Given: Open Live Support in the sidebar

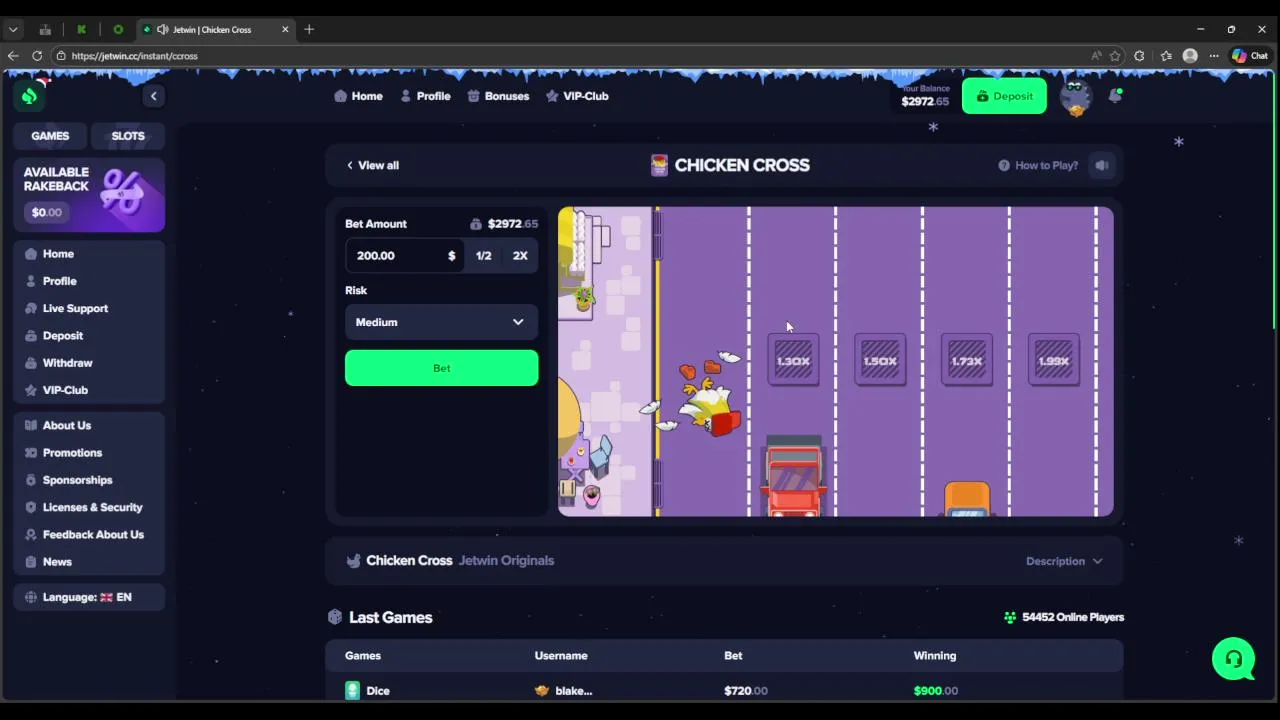Looking at the screenshot, I should pyautogui.click(x=89, y=308).
